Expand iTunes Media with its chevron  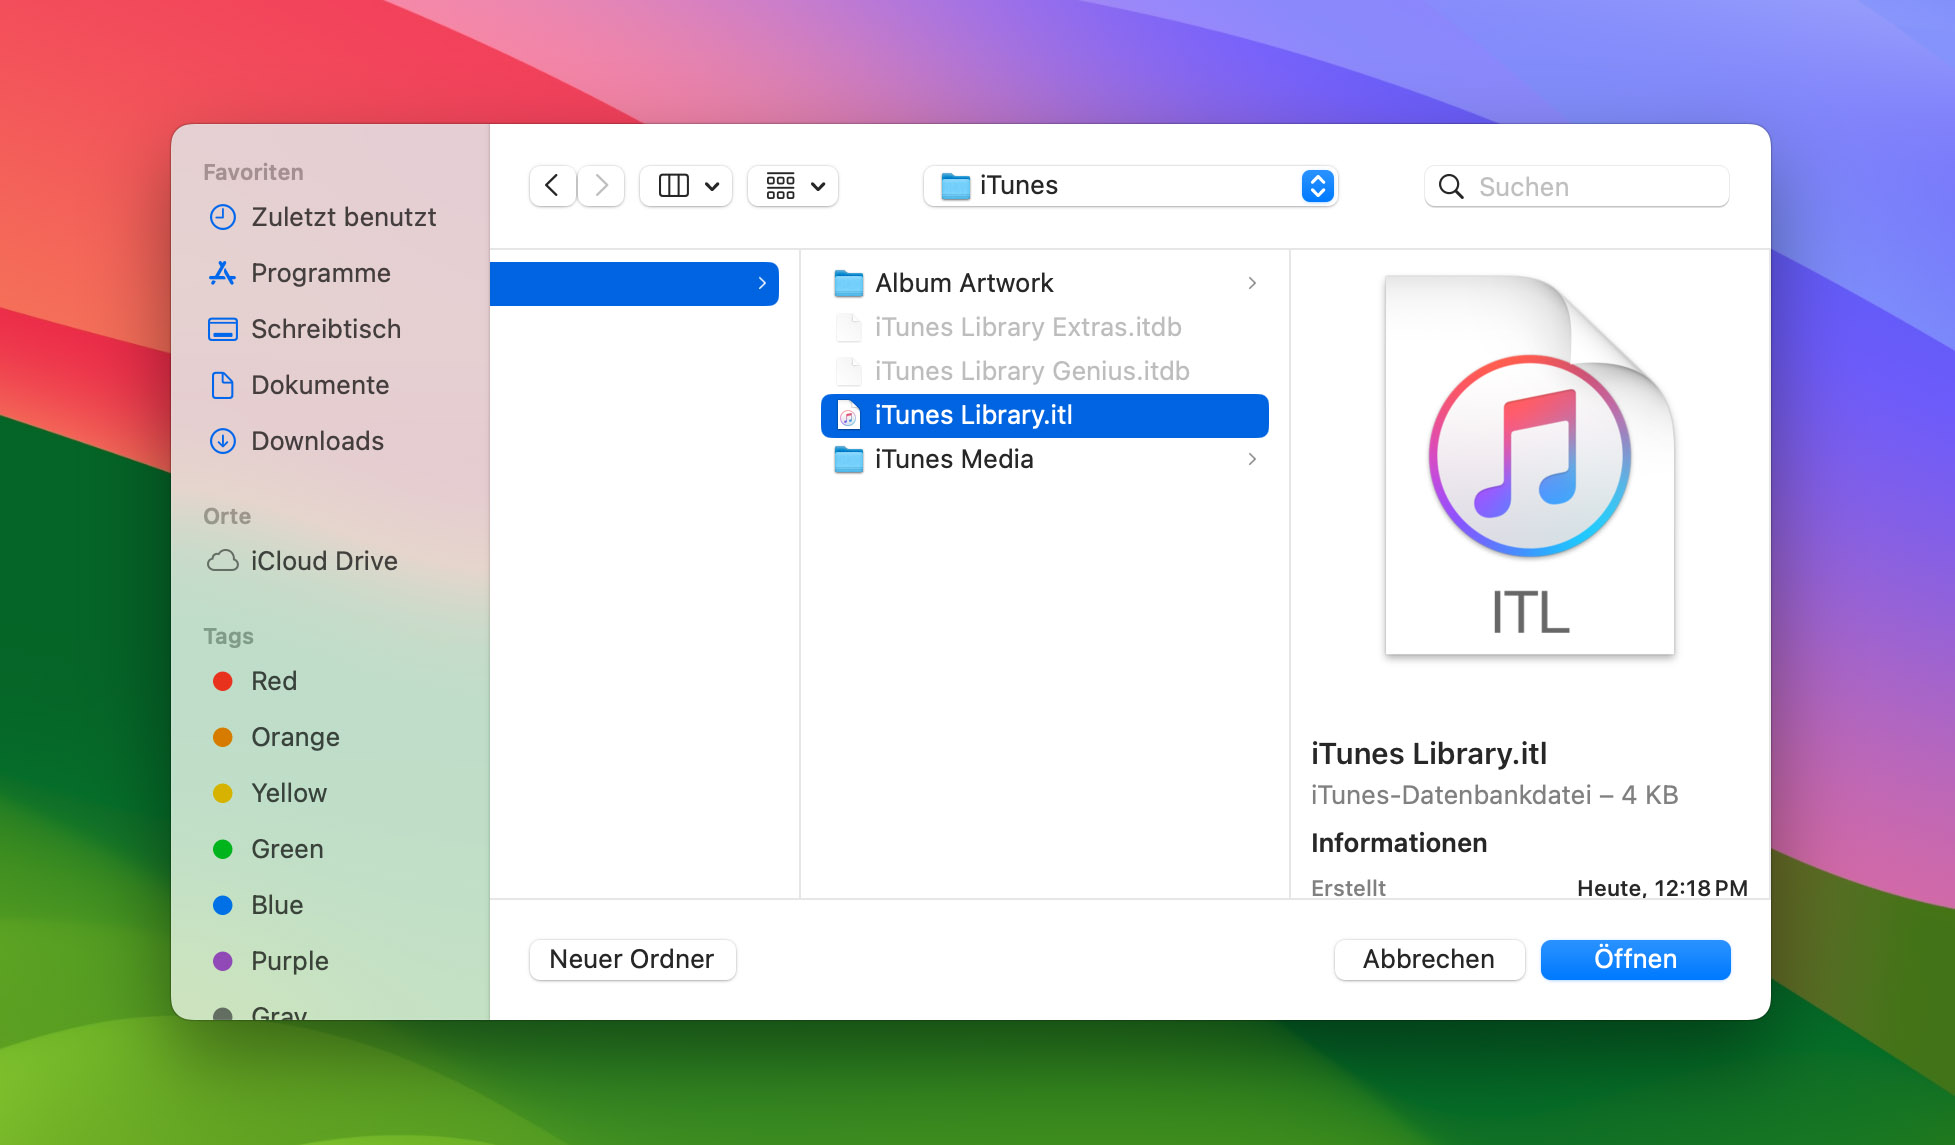(1252, 459)
